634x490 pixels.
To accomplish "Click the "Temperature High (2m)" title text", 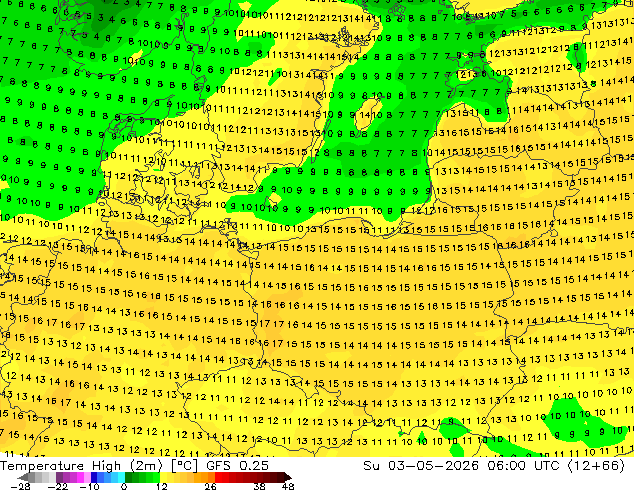I will [81, 466].
